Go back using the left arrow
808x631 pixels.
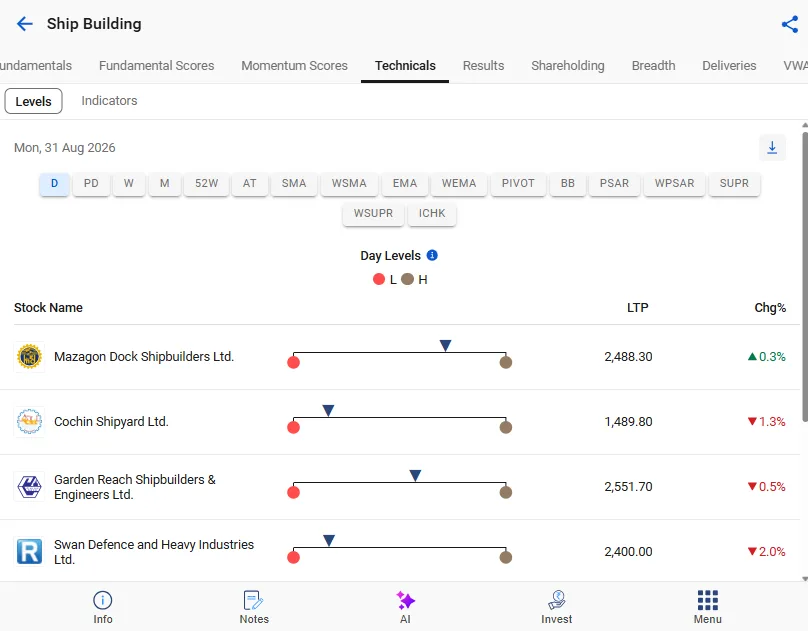[x=24, y=24]
